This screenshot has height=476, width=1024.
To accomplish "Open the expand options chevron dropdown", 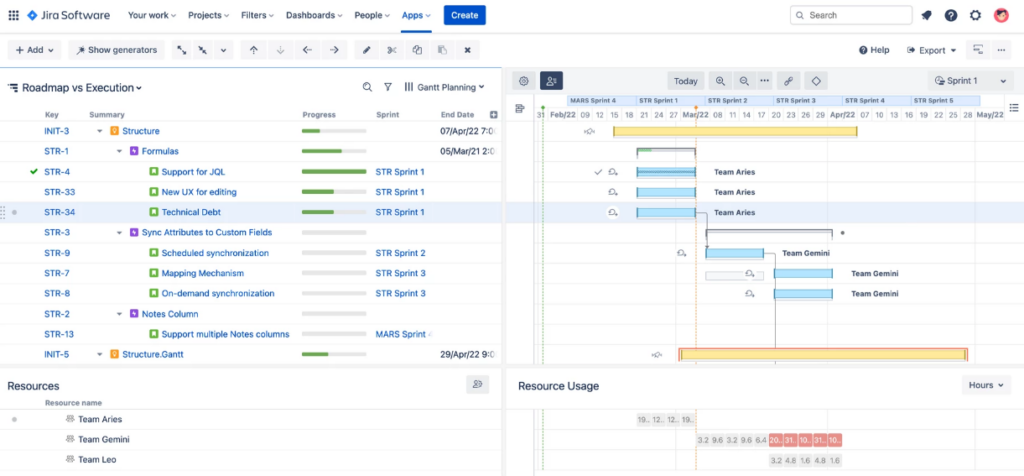I will click(223, 50).
